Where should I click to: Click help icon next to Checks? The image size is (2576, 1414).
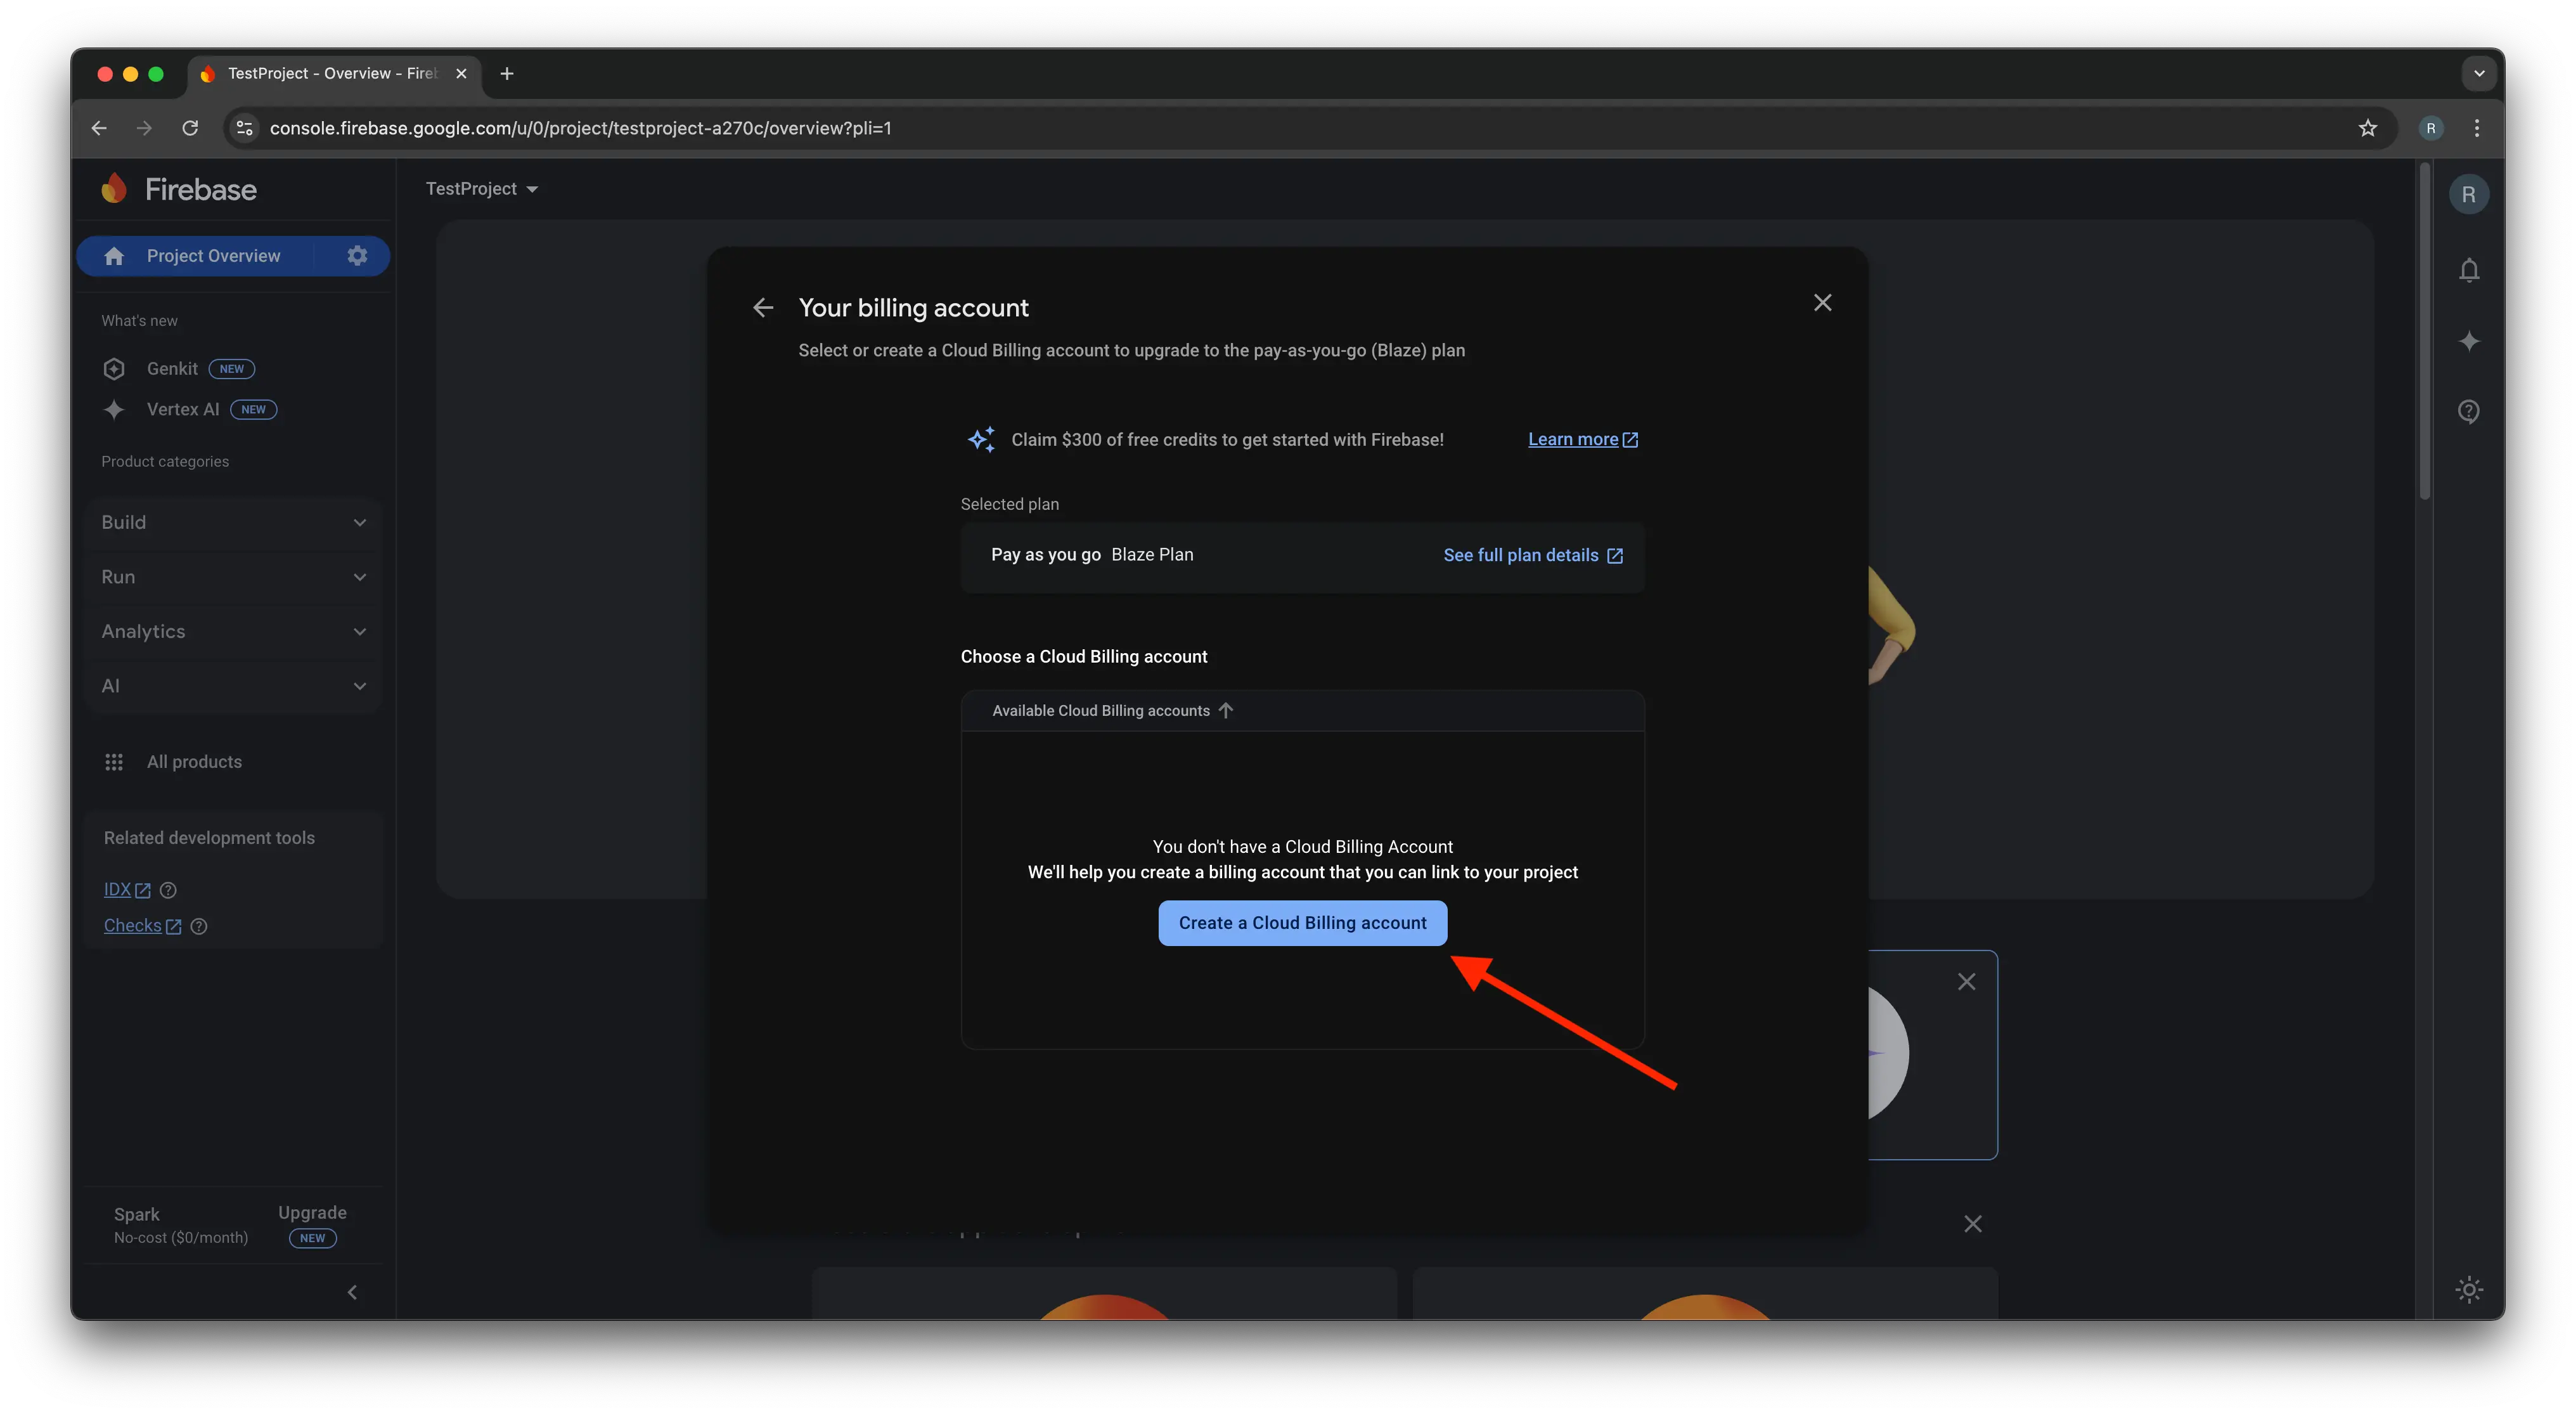(199, 926)
